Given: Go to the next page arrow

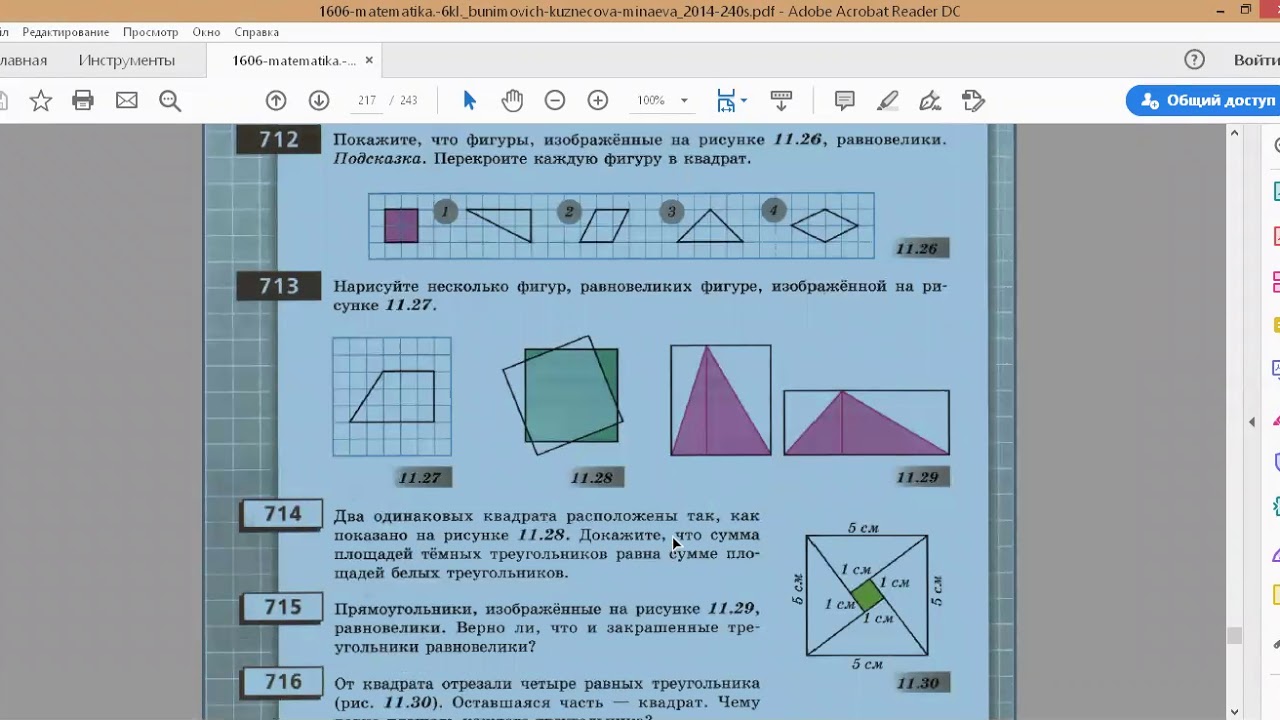Looking at the screenshot, I should point(319,100).
